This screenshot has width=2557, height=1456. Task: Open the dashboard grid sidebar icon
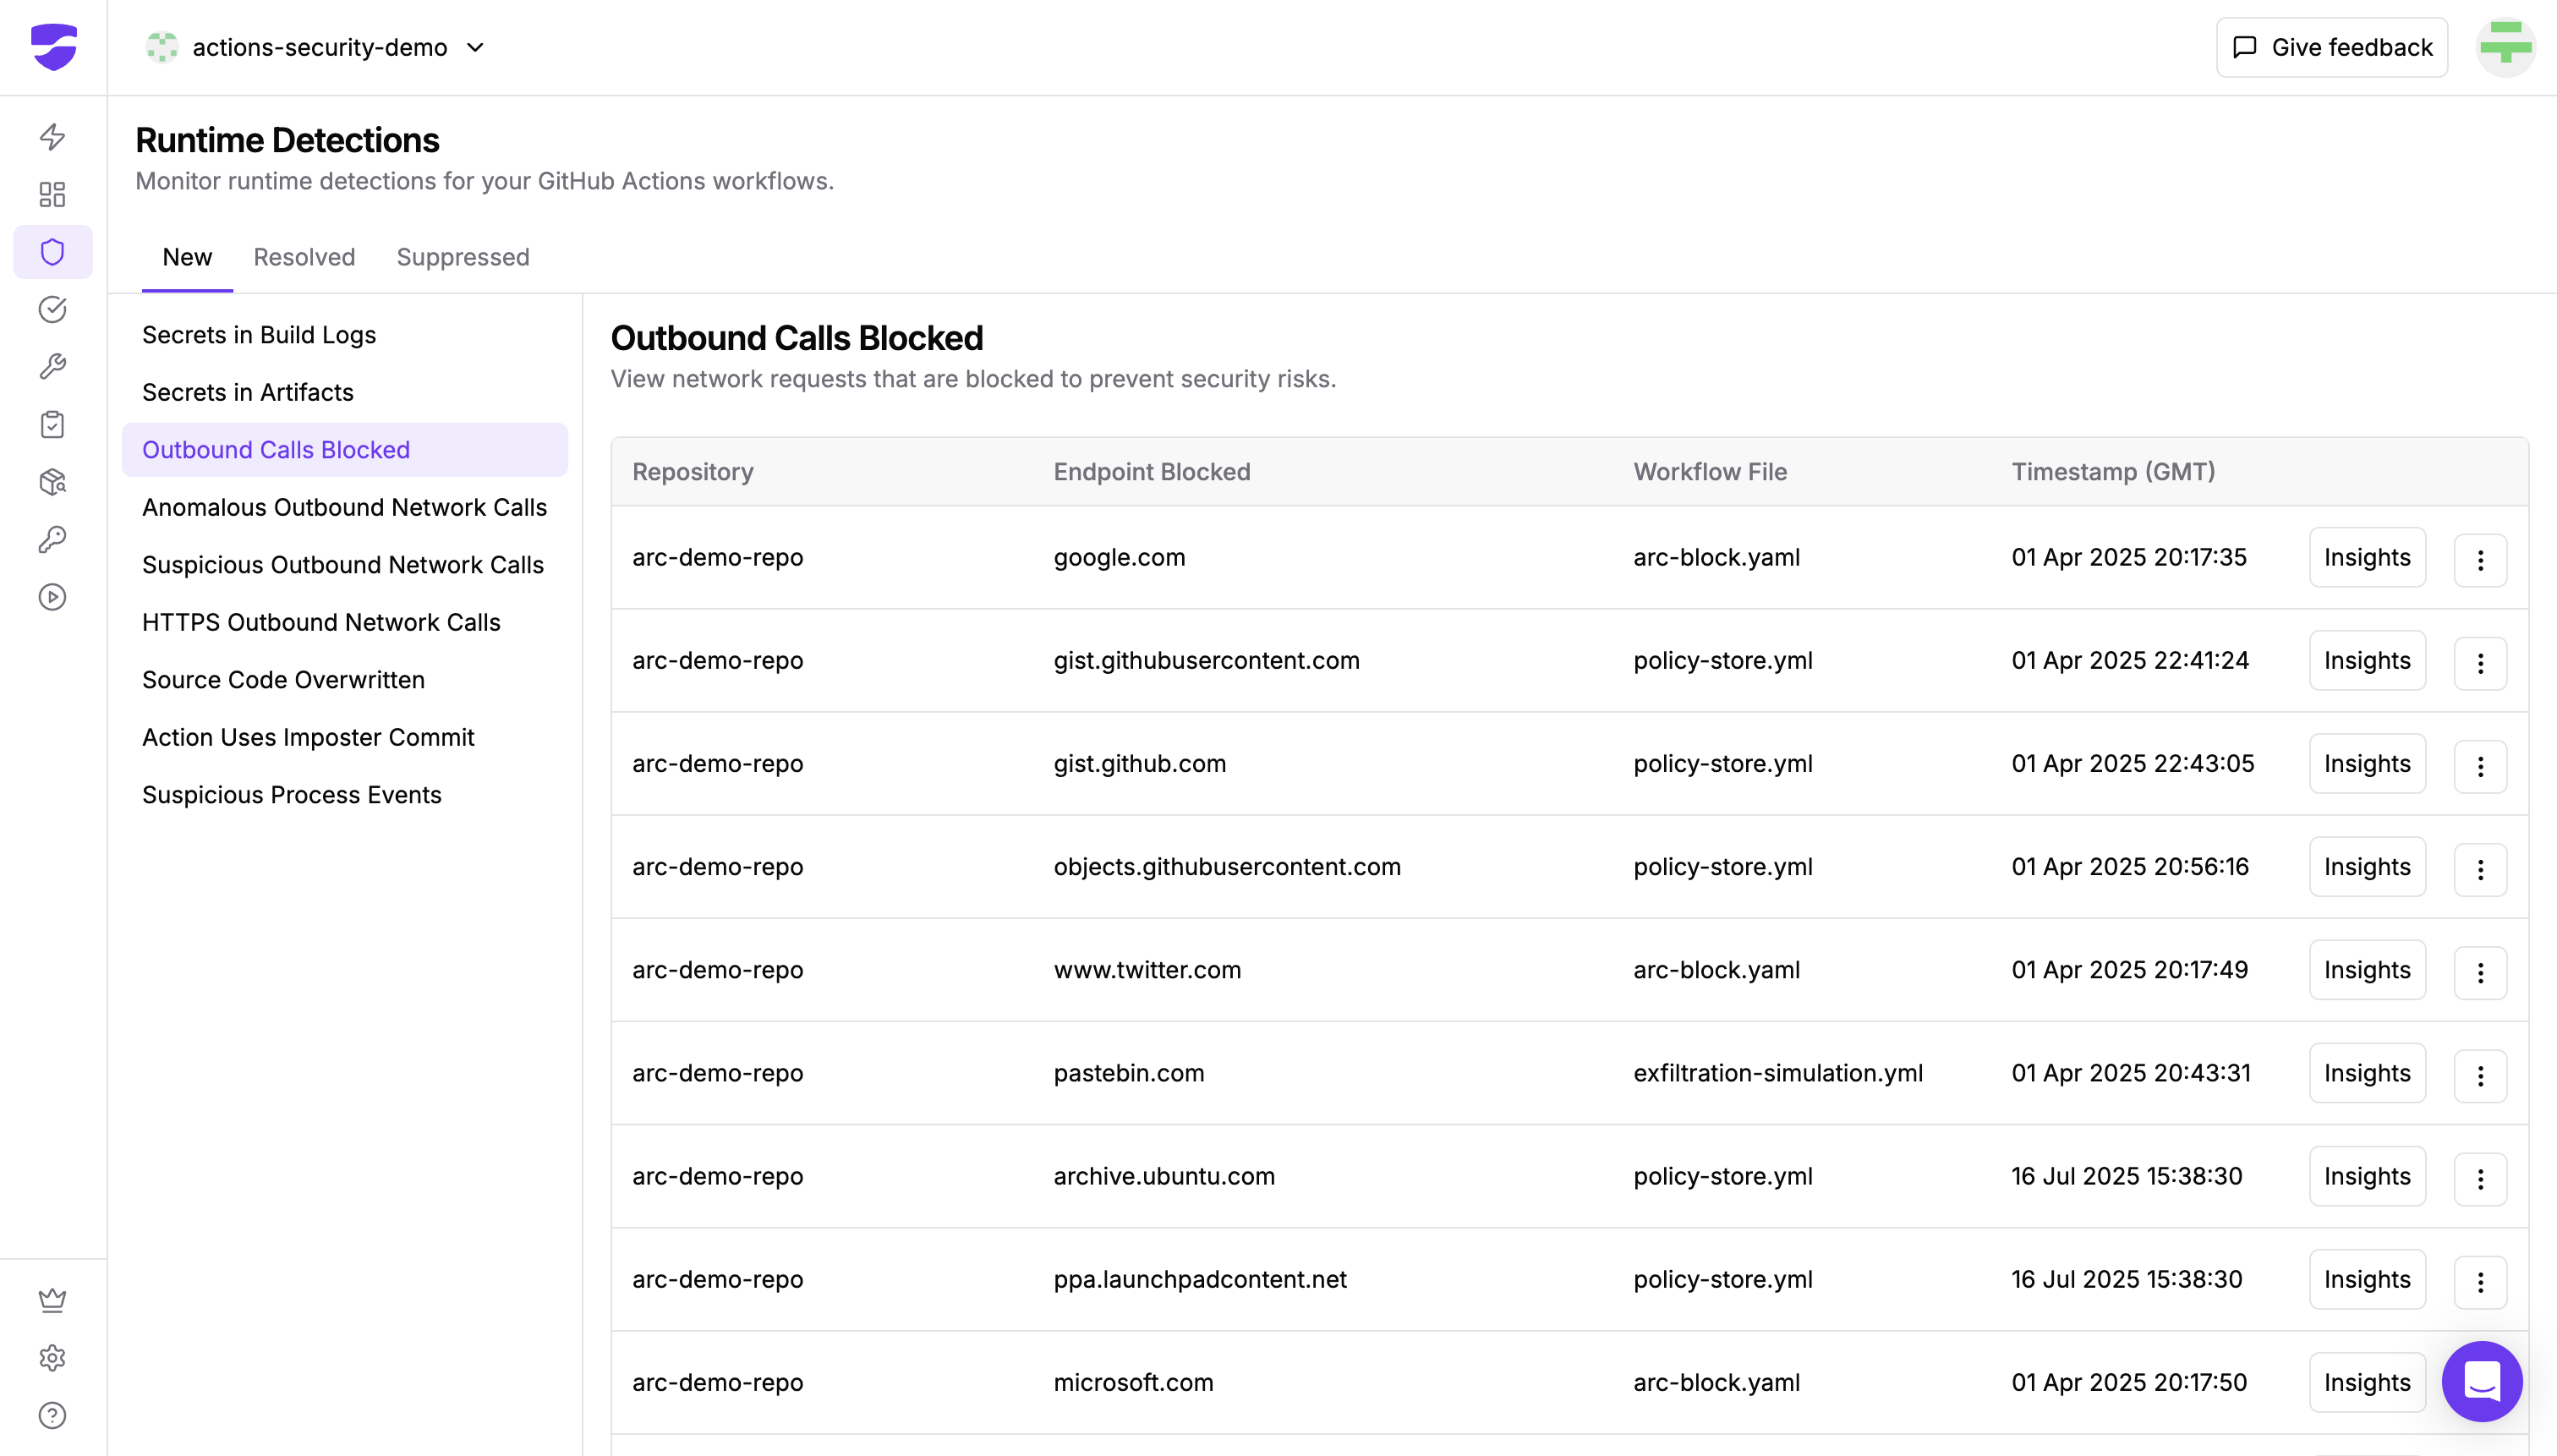click(52, 194)
